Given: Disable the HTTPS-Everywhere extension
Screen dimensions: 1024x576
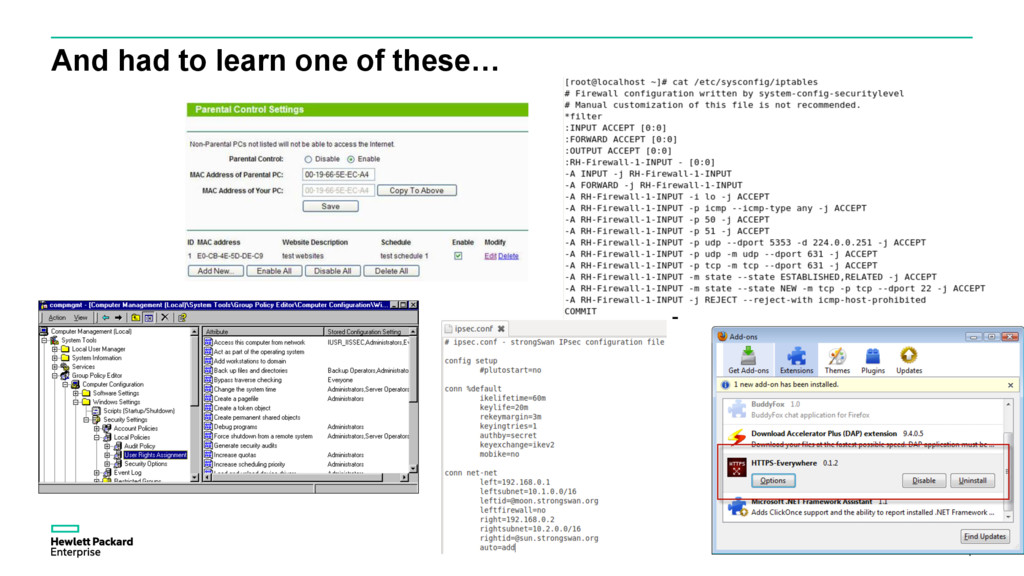Looking at the screenshot, I should tap(923, 481).
